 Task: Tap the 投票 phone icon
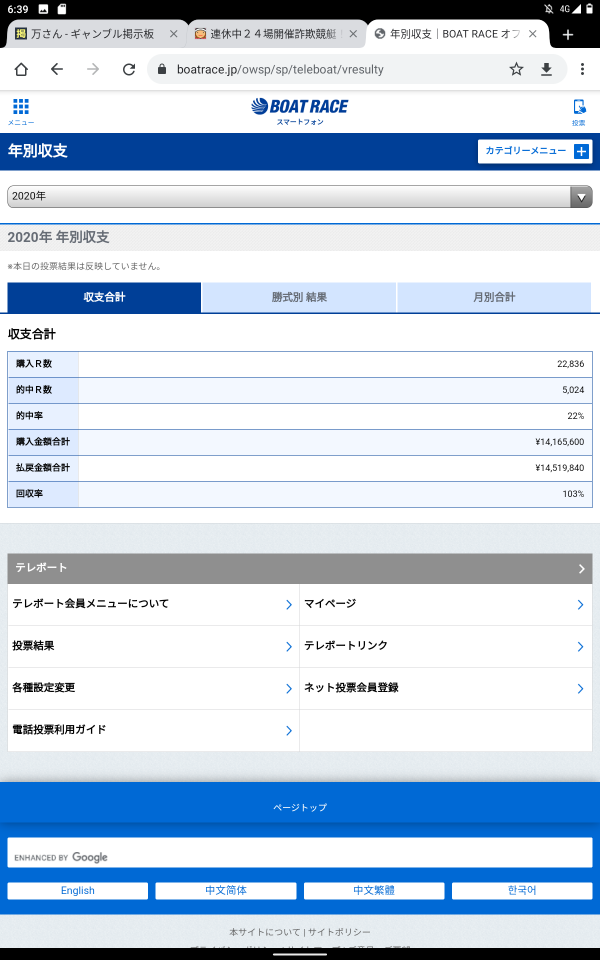point(579,112)
